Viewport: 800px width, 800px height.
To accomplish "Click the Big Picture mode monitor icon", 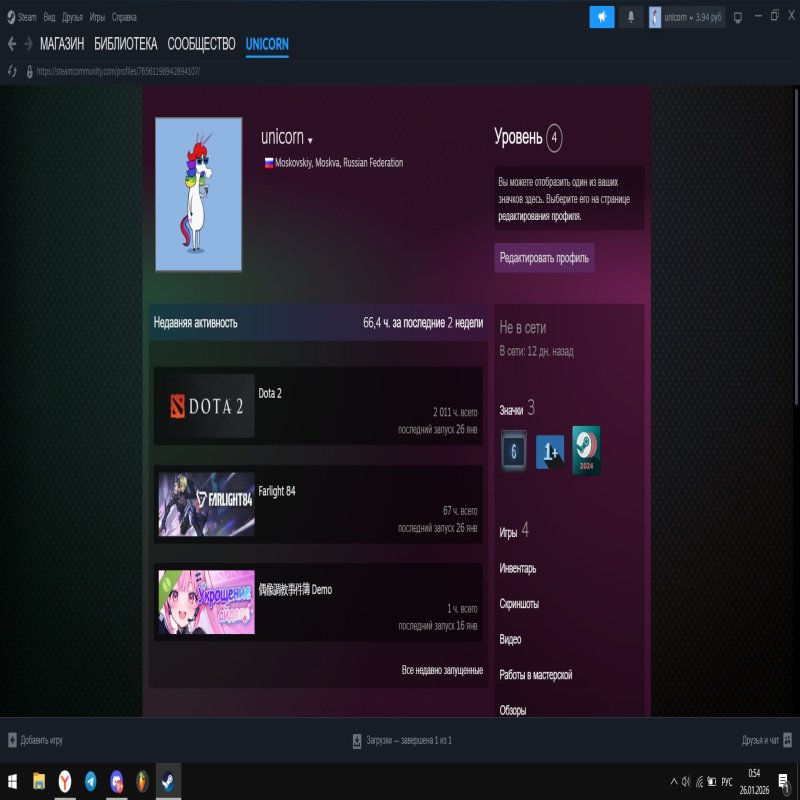I will (738, 17).
